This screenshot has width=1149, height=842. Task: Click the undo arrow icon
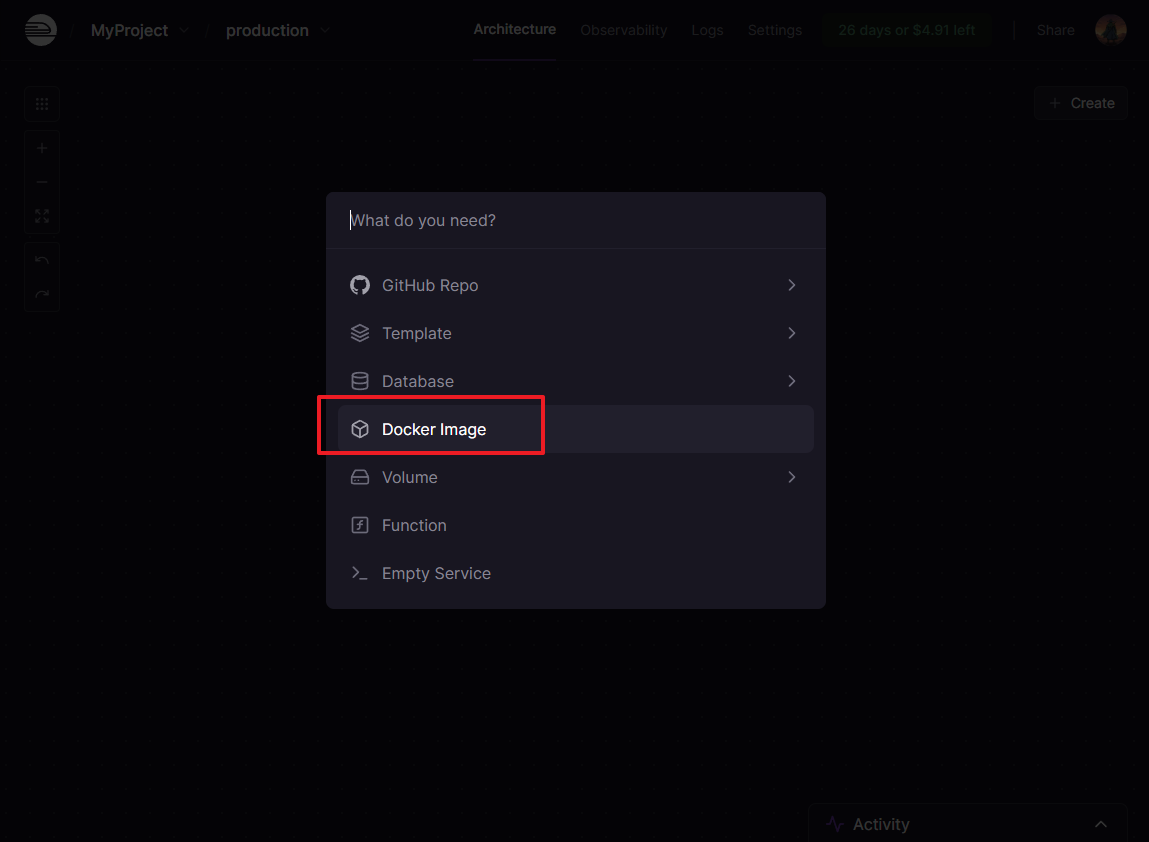click(x=42, y=261)
